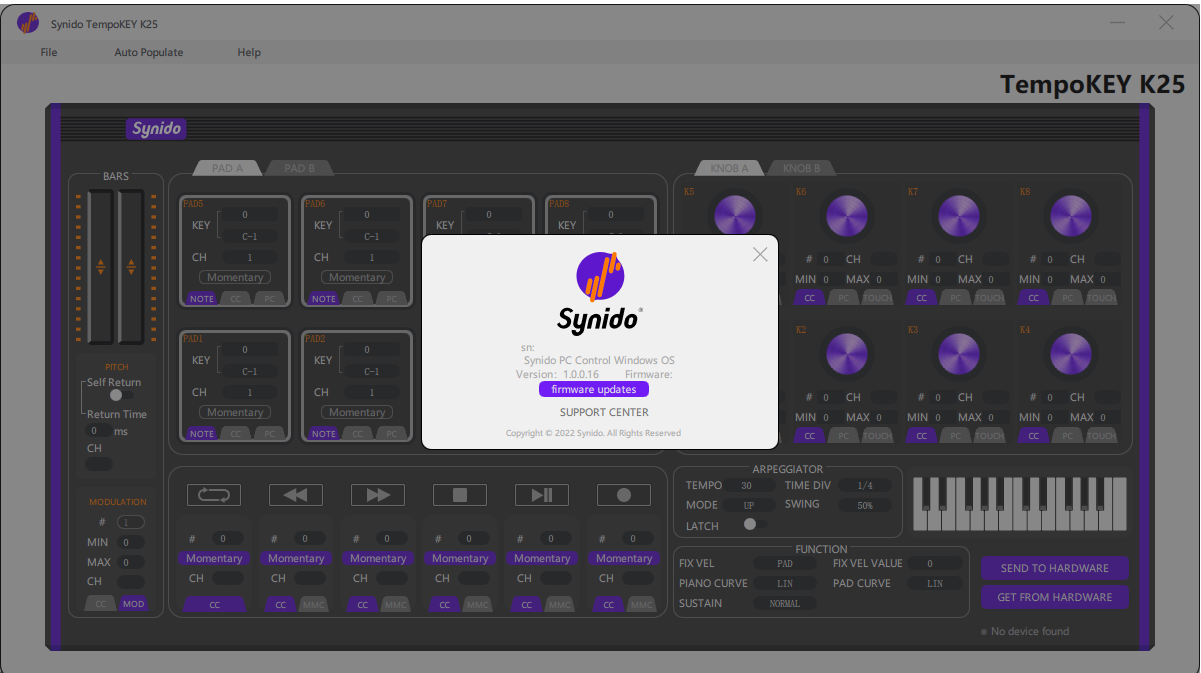Screen dimensions: 1201x673
Task: Open the Auto Populate menu
Action: click(149, 52)
